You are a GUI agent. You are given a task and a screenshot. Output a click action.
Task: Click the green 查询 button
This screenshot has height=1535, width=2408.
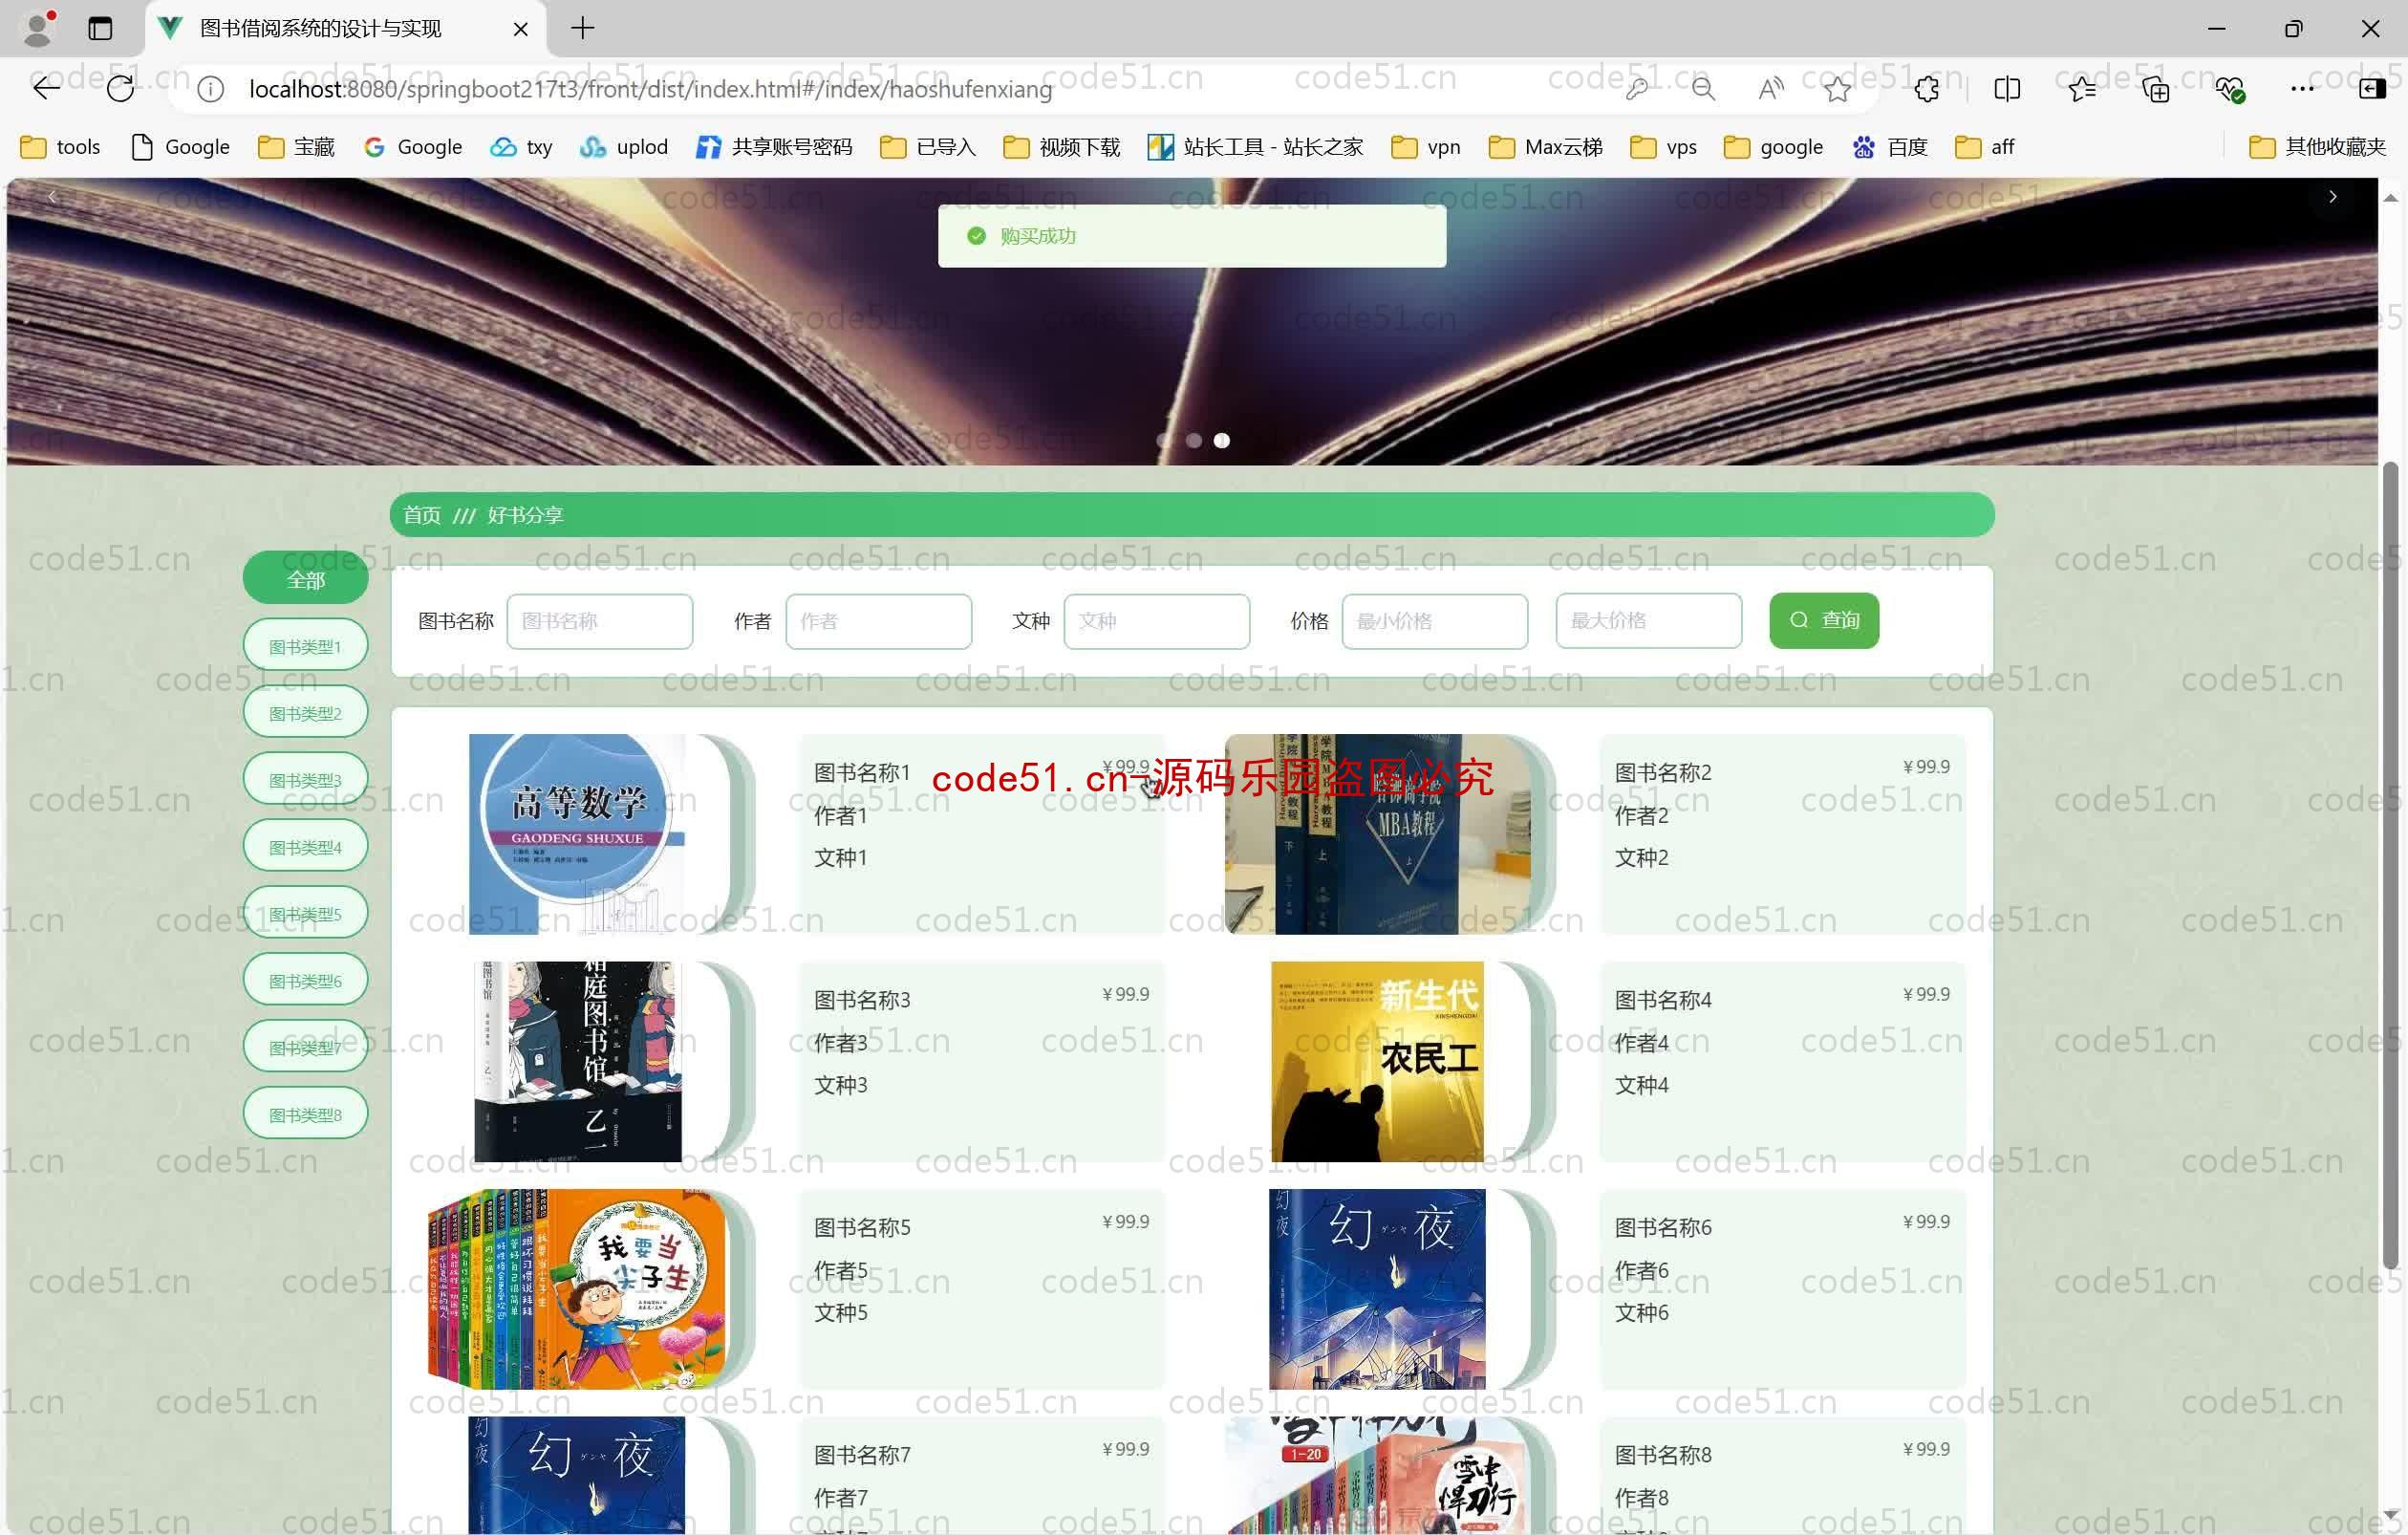point(1824,621)
